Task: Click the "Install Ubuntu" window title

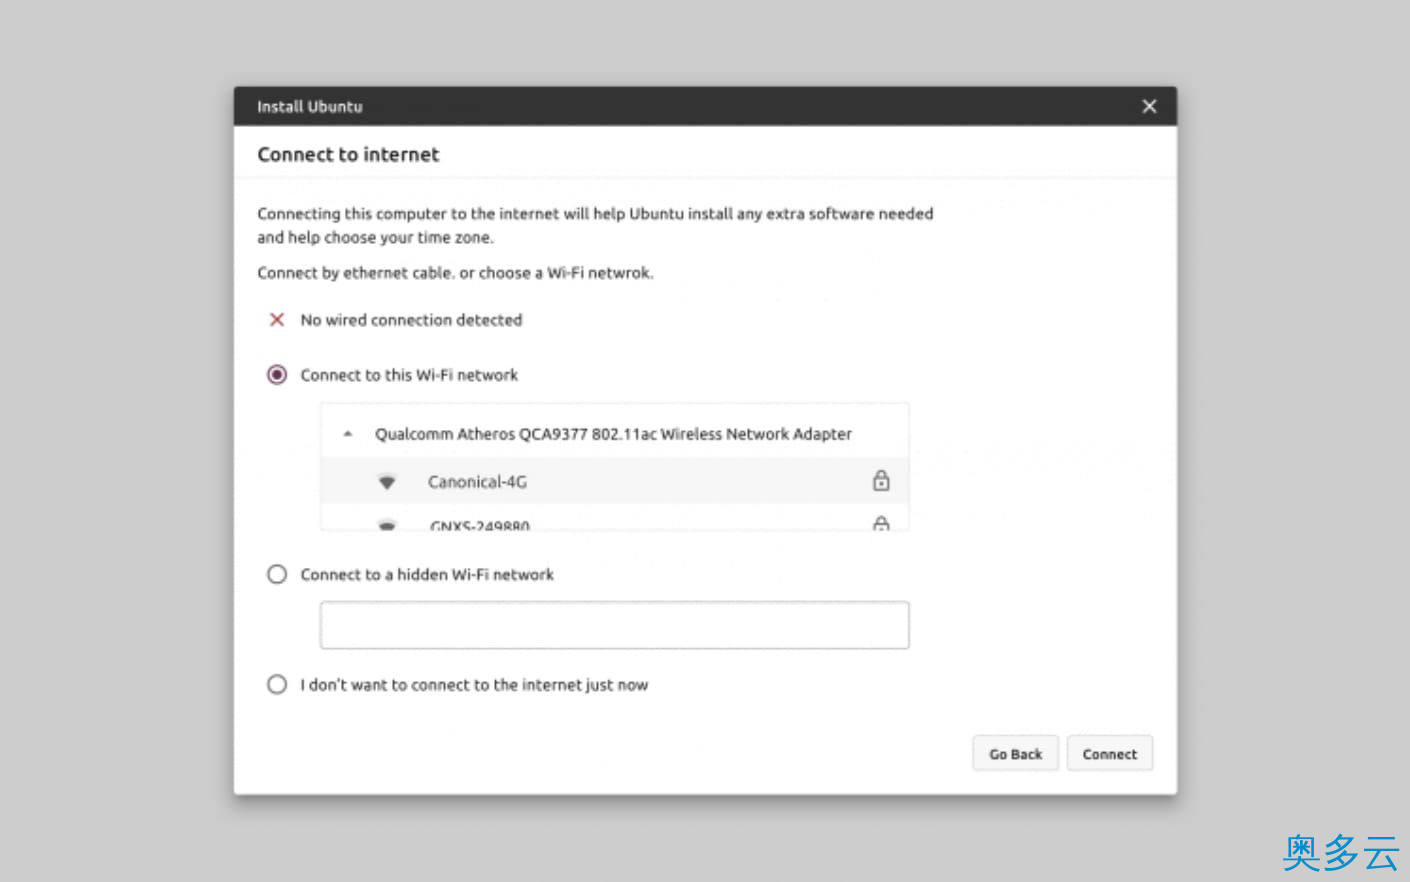Action: click(x=310, y=106)
